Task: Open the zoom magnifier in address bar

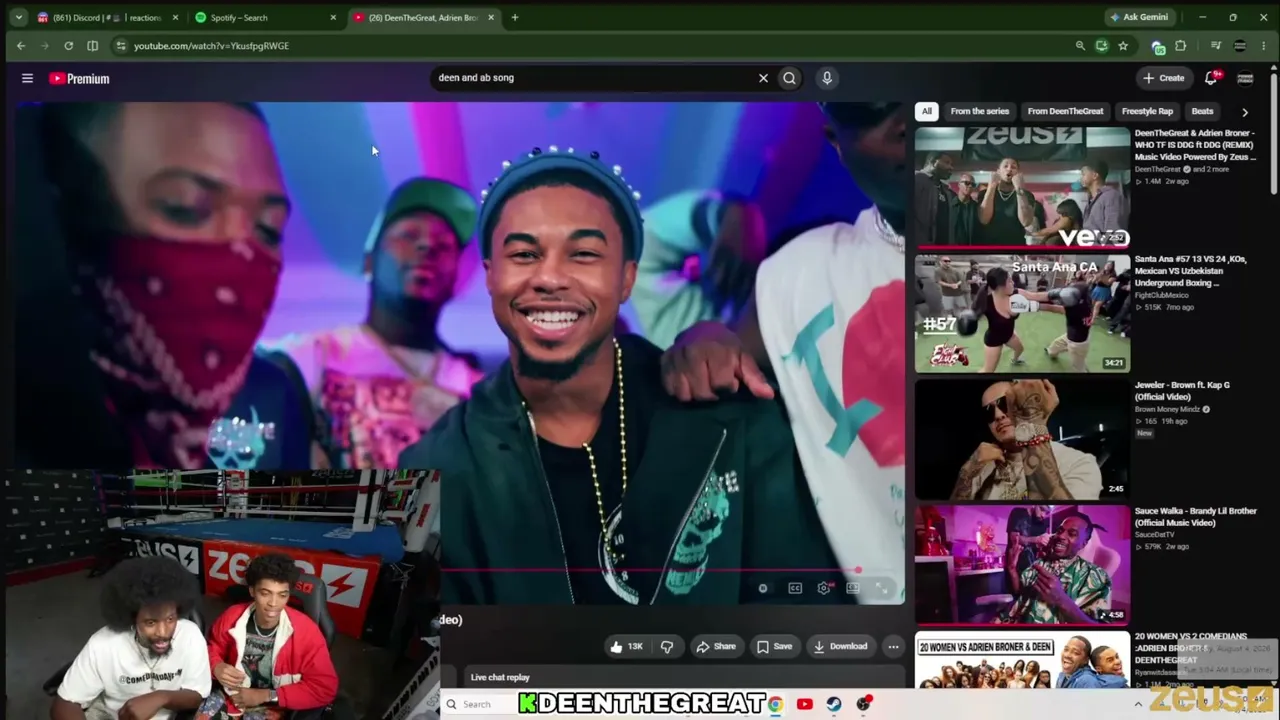Action: [1080, 46]
